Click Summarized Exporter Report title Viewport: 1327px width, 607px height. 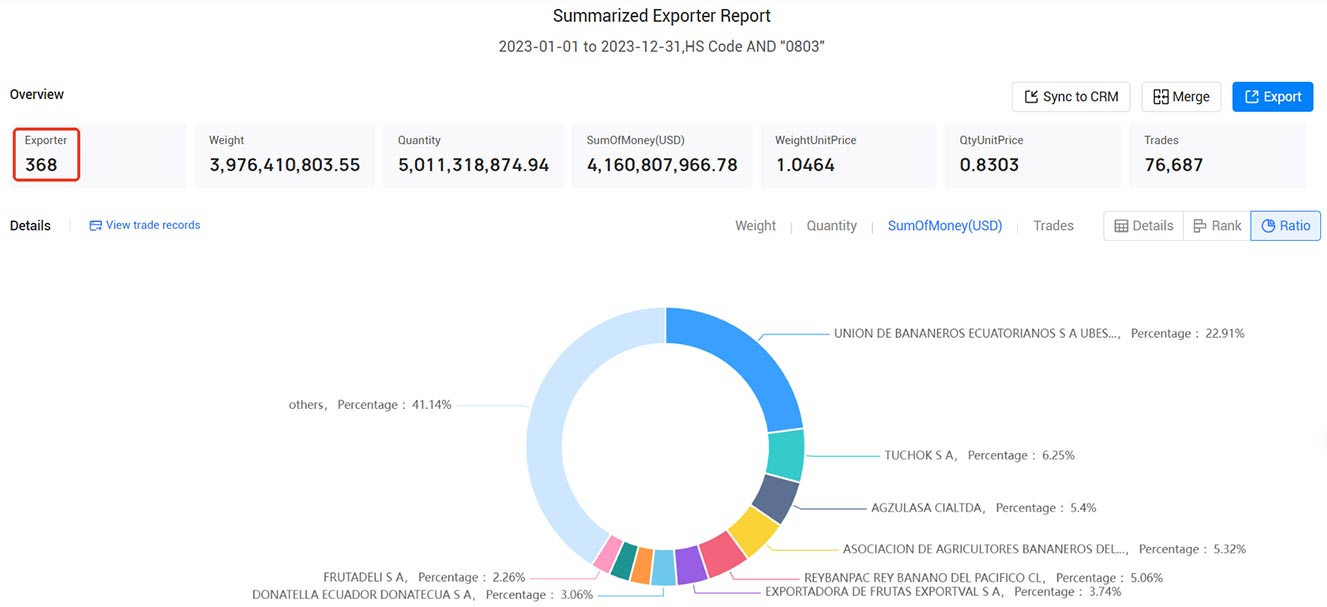[662, 16]
